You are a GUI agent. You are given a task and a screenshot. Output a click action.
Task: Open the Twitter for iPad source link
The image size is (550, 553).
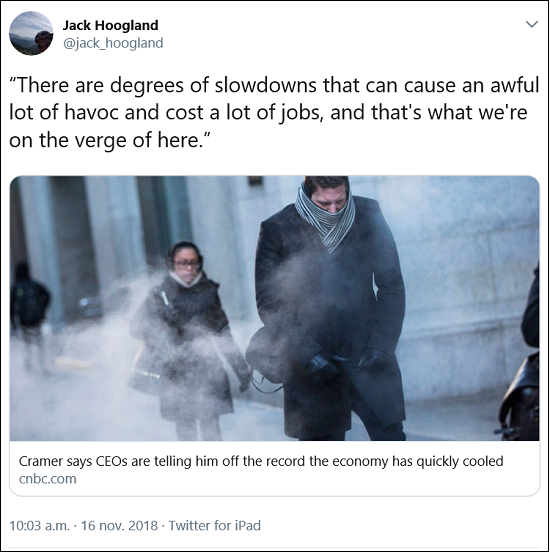[x=214, y=525]
